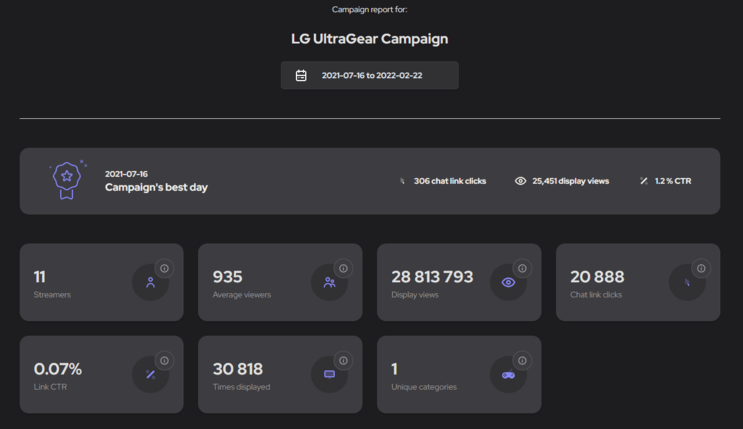Click the '306 chat link clicks' stat
743x429 pixels.
(x=450, y=181)
